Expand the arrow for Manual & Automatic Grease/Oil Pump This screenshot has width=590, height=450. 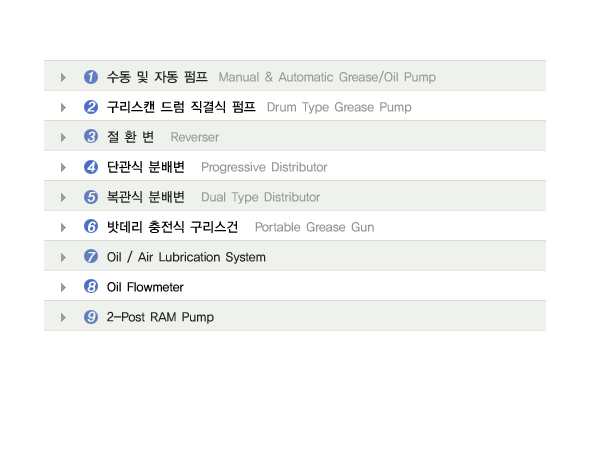pyautogui.click(x=63, y=78)
